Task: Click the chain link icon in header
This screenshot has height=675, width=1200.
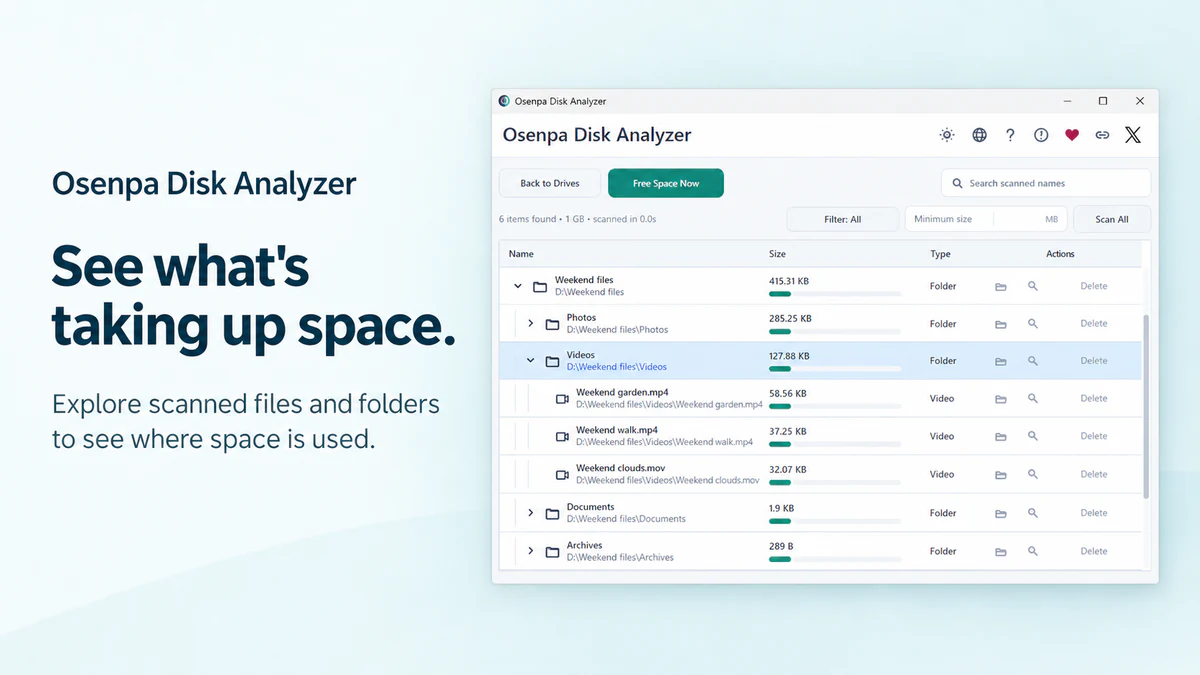Action: click(1102, 135)
